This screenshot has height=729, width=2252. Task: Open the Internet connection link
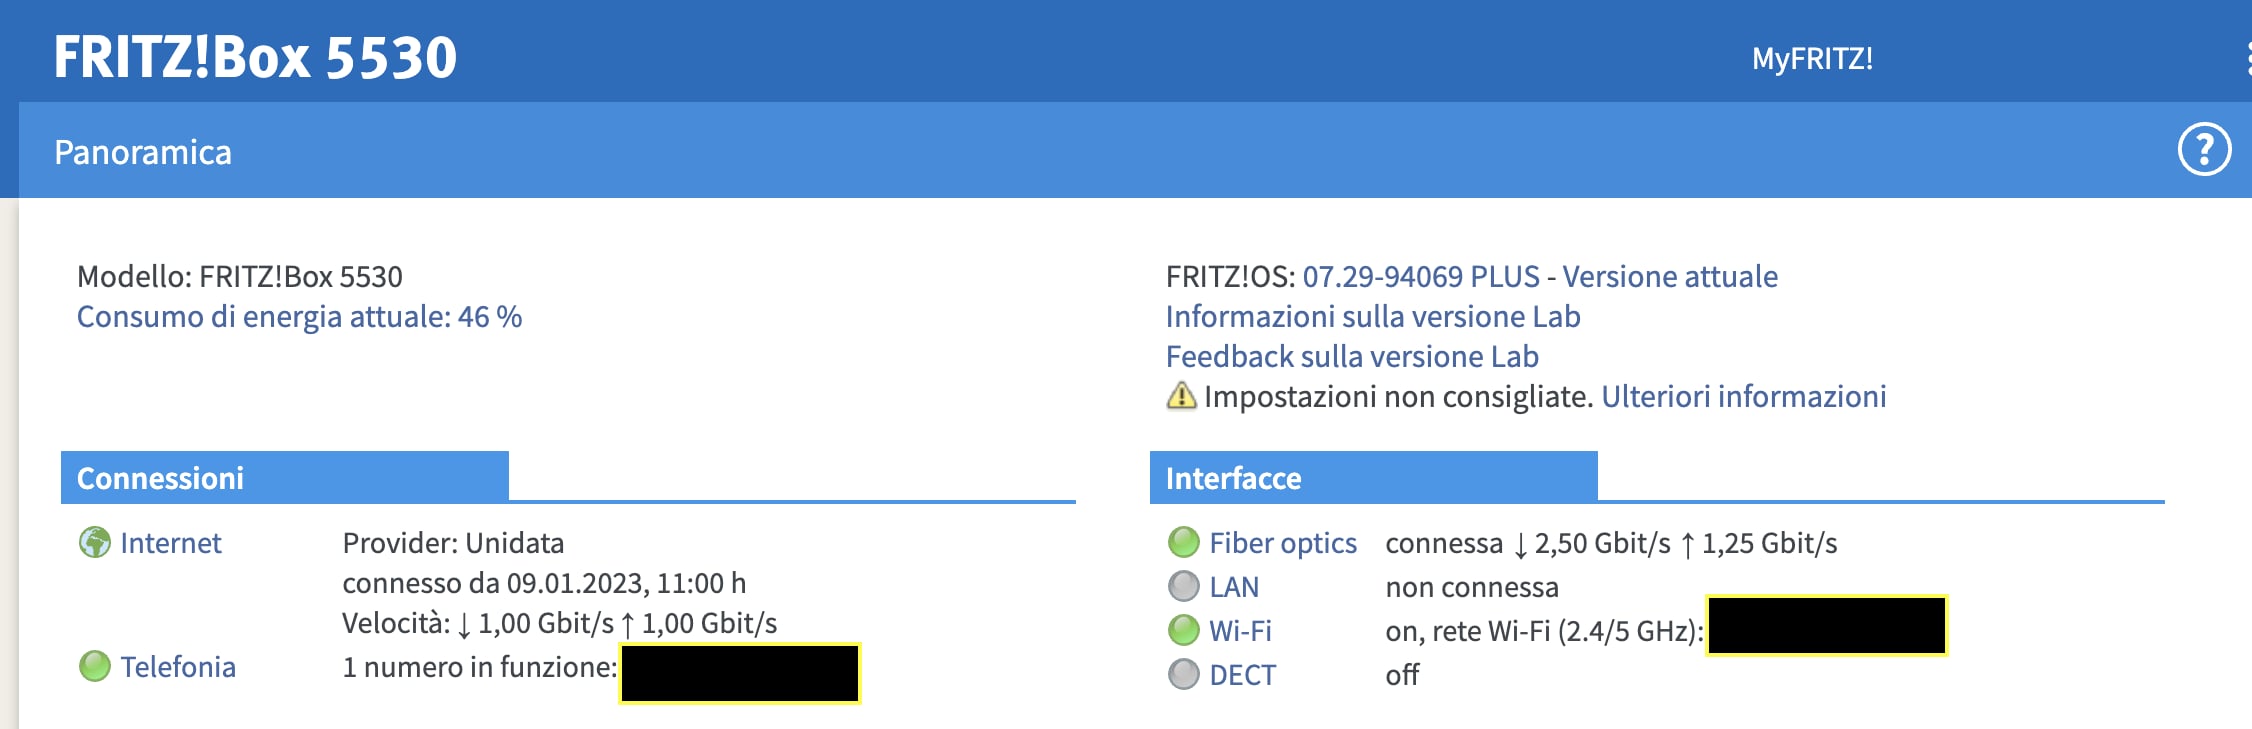pos(171,543)
